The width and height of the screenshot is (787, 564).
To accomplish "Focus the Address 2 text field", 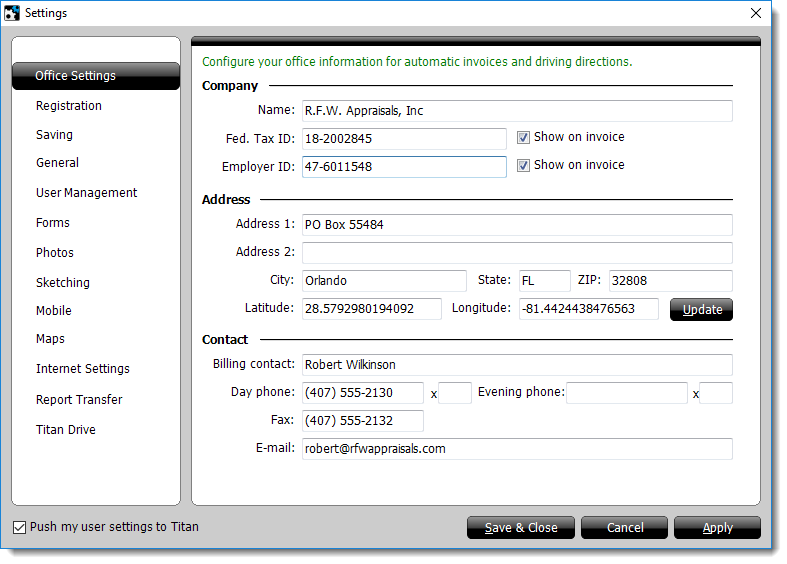I will pos(516,253).
